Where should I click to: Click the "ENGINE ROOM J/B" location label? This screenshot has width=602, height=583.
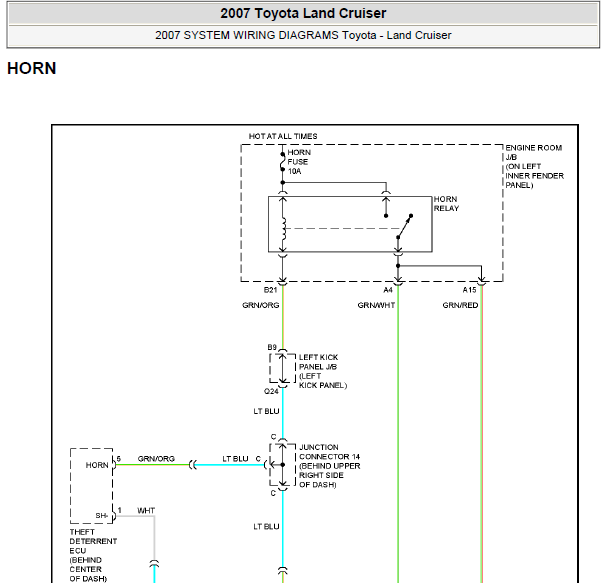click(x=534, y=166)
